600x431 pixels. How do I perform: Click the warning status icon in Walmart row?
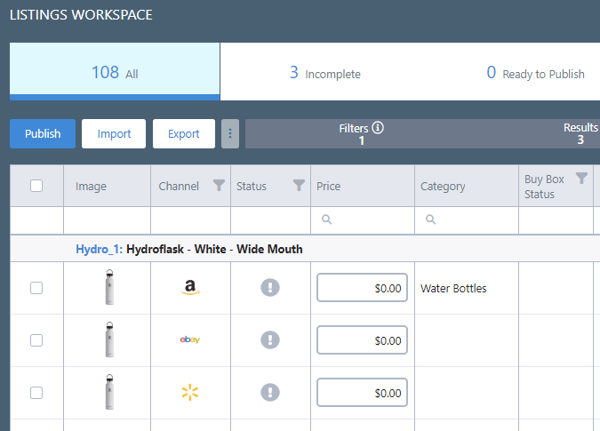270,392
